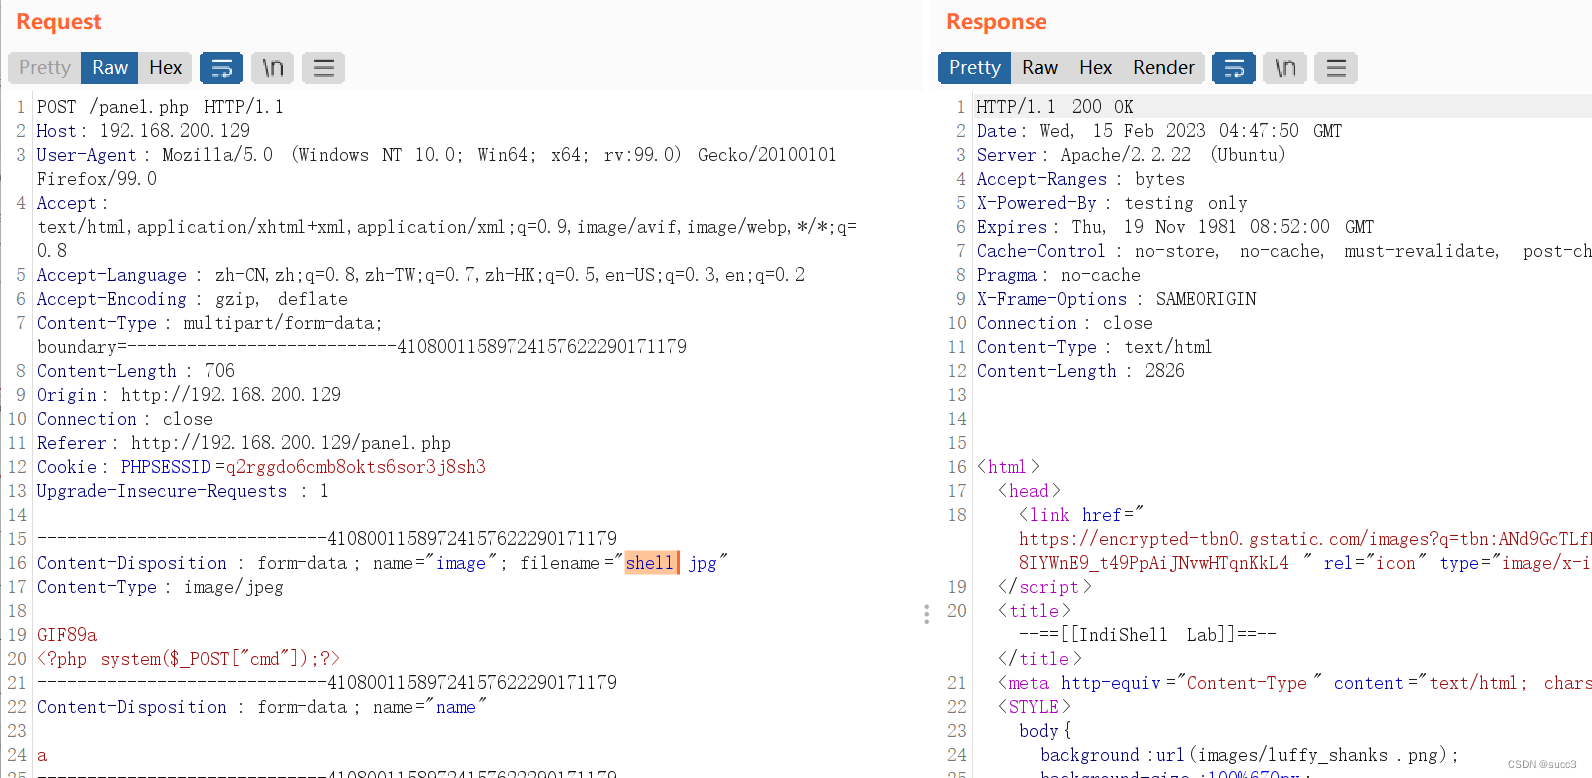Click the 'background: url(images/luffy_shanks.png)' line
The width and height of the screenshot is (1592, 778).
1249,755
